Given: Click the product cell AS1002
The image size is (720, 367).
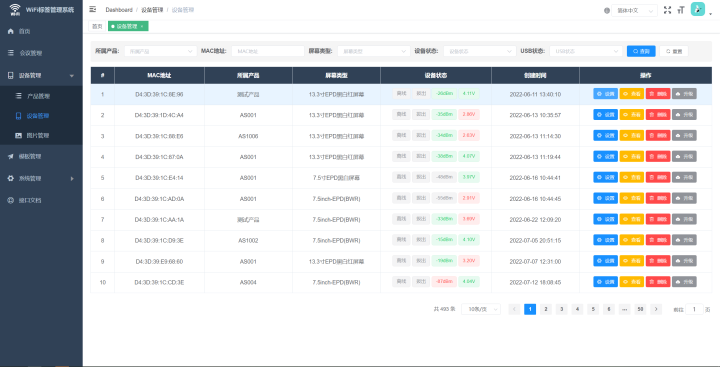Looking at the screenshot, I should pos(248,240).
